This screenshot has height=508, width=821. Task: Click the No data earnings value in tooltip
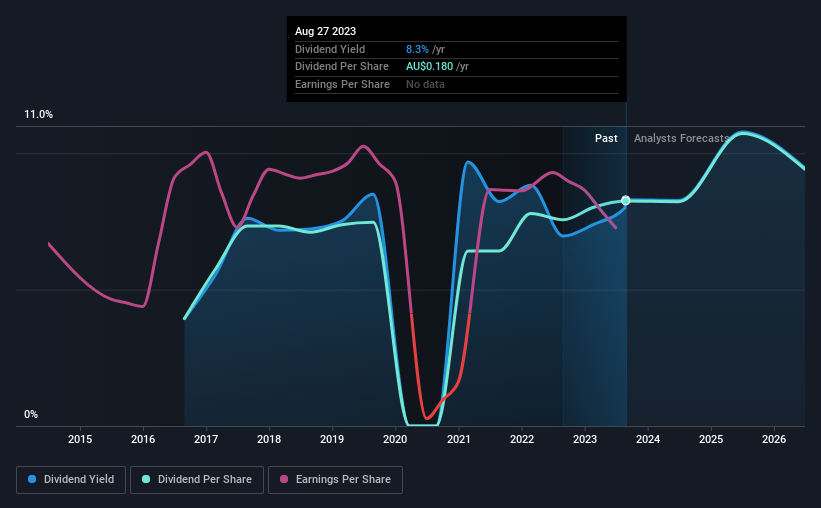[425, 84]
